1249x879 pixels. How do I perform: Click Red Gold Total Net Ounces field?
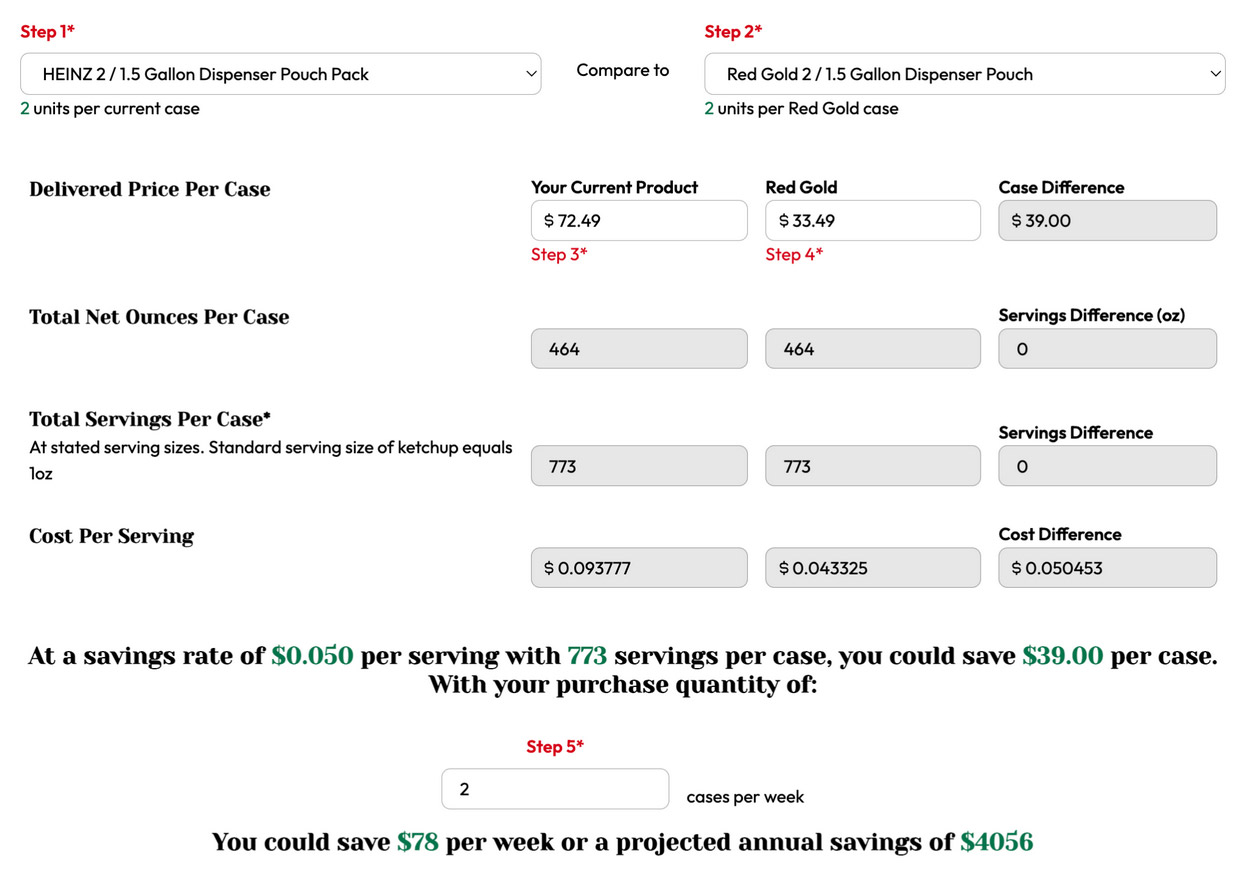click(x=872, y=349)
